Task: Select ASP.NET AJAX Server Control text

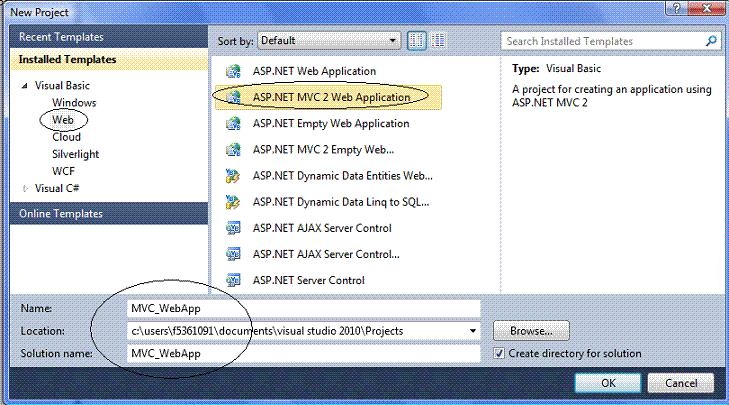Action: coord(322,228)
